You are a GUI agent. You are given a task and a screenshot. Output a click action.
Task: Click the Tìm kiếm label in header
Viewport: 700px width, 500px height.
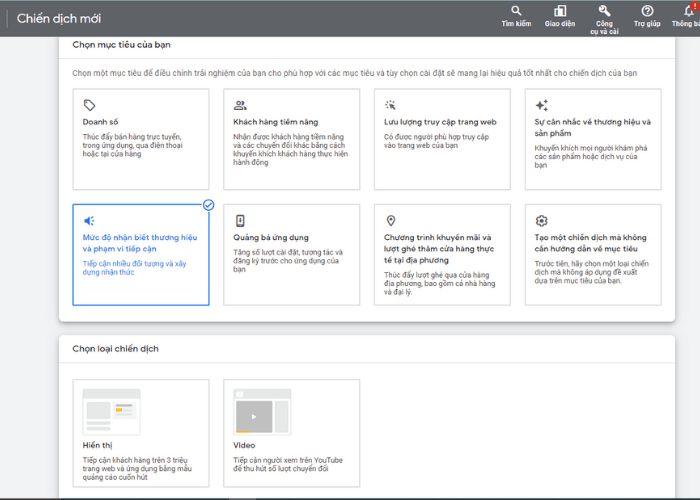tap(516, 24)
